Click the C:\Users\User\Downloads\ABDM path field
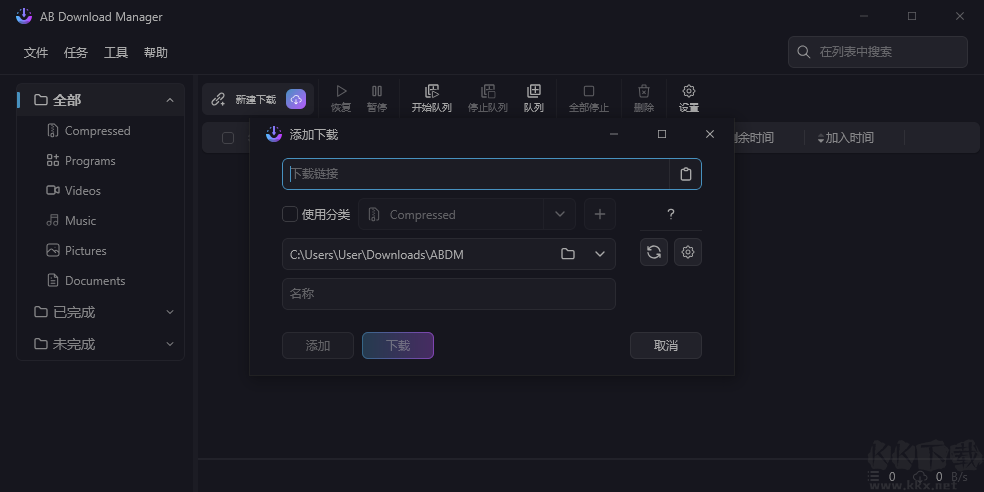This screenshot has height=492, width=984. 449,254
